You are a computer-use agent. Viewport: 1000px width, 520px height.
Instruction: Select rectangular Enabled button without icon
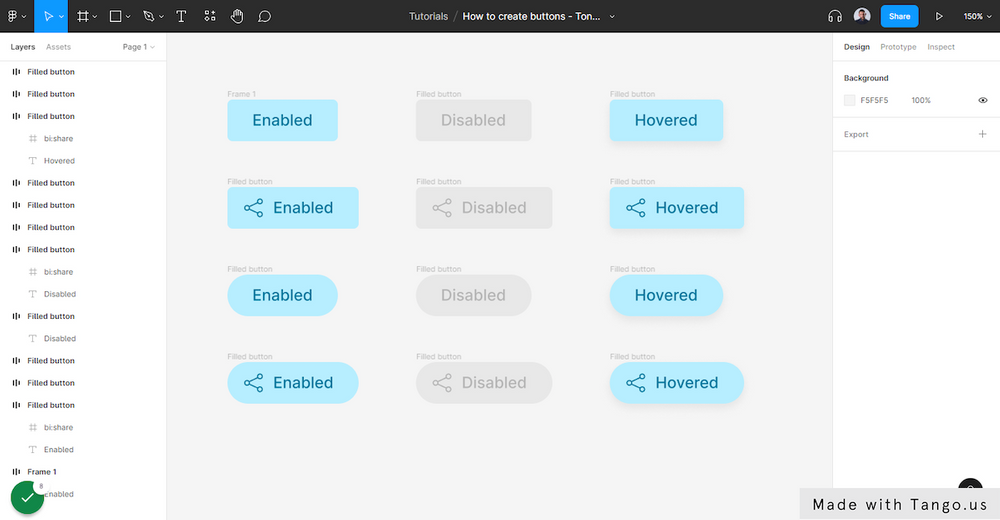[283, 120]
